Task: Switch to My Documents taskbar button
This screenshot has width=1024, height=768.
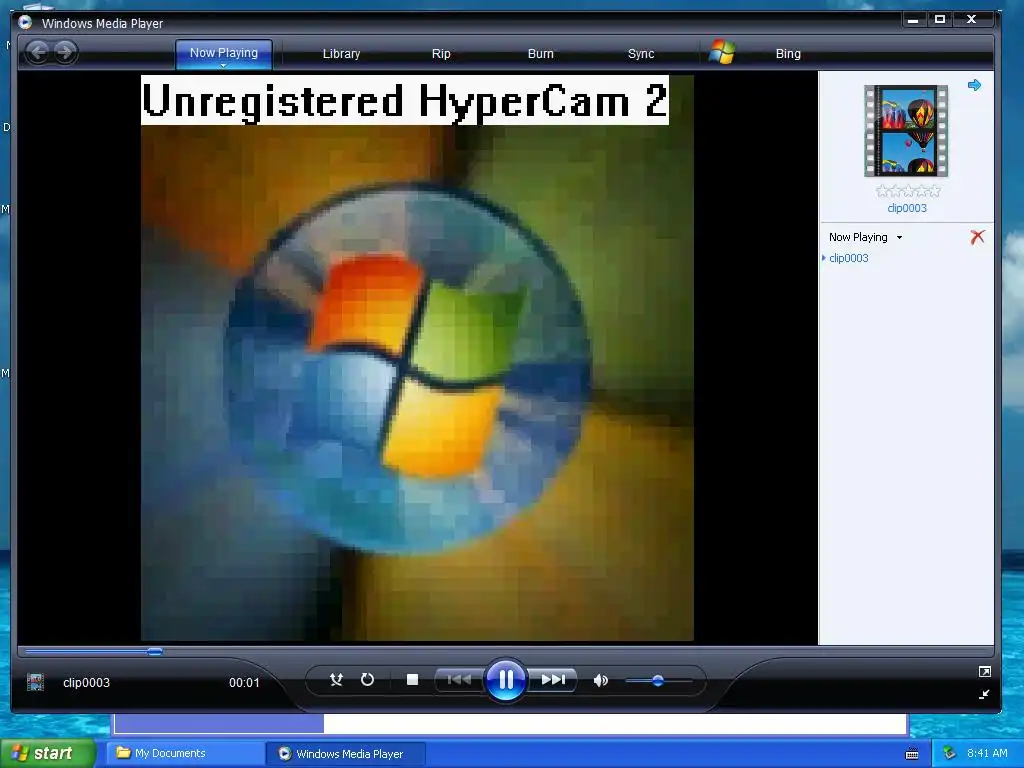Action: pos(185,754)
